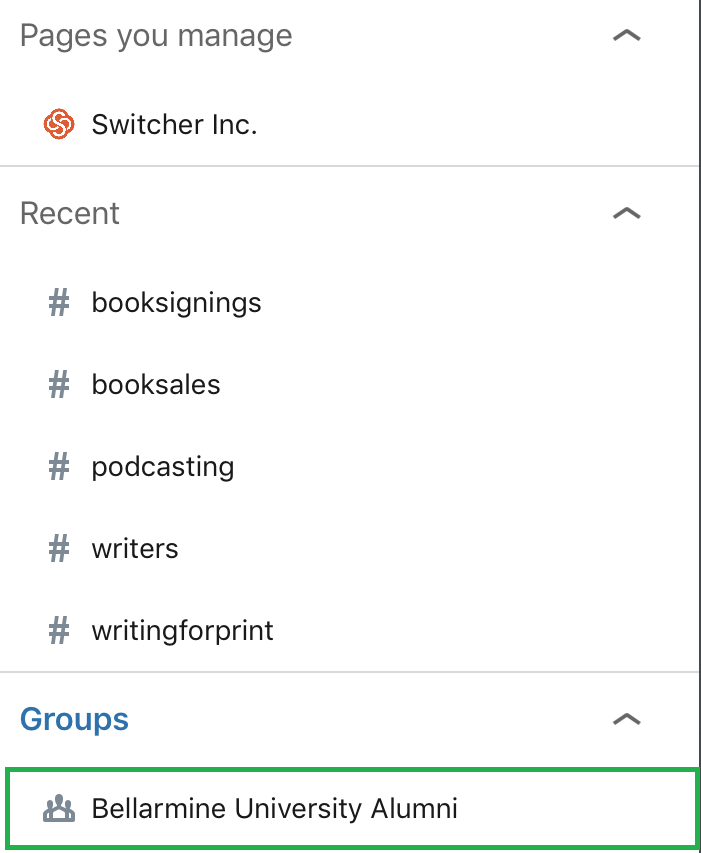This screenshot has width=701, height=853.
Task: Click the hashtag icon beside writingforprint
Action: (x=60, y=631)
